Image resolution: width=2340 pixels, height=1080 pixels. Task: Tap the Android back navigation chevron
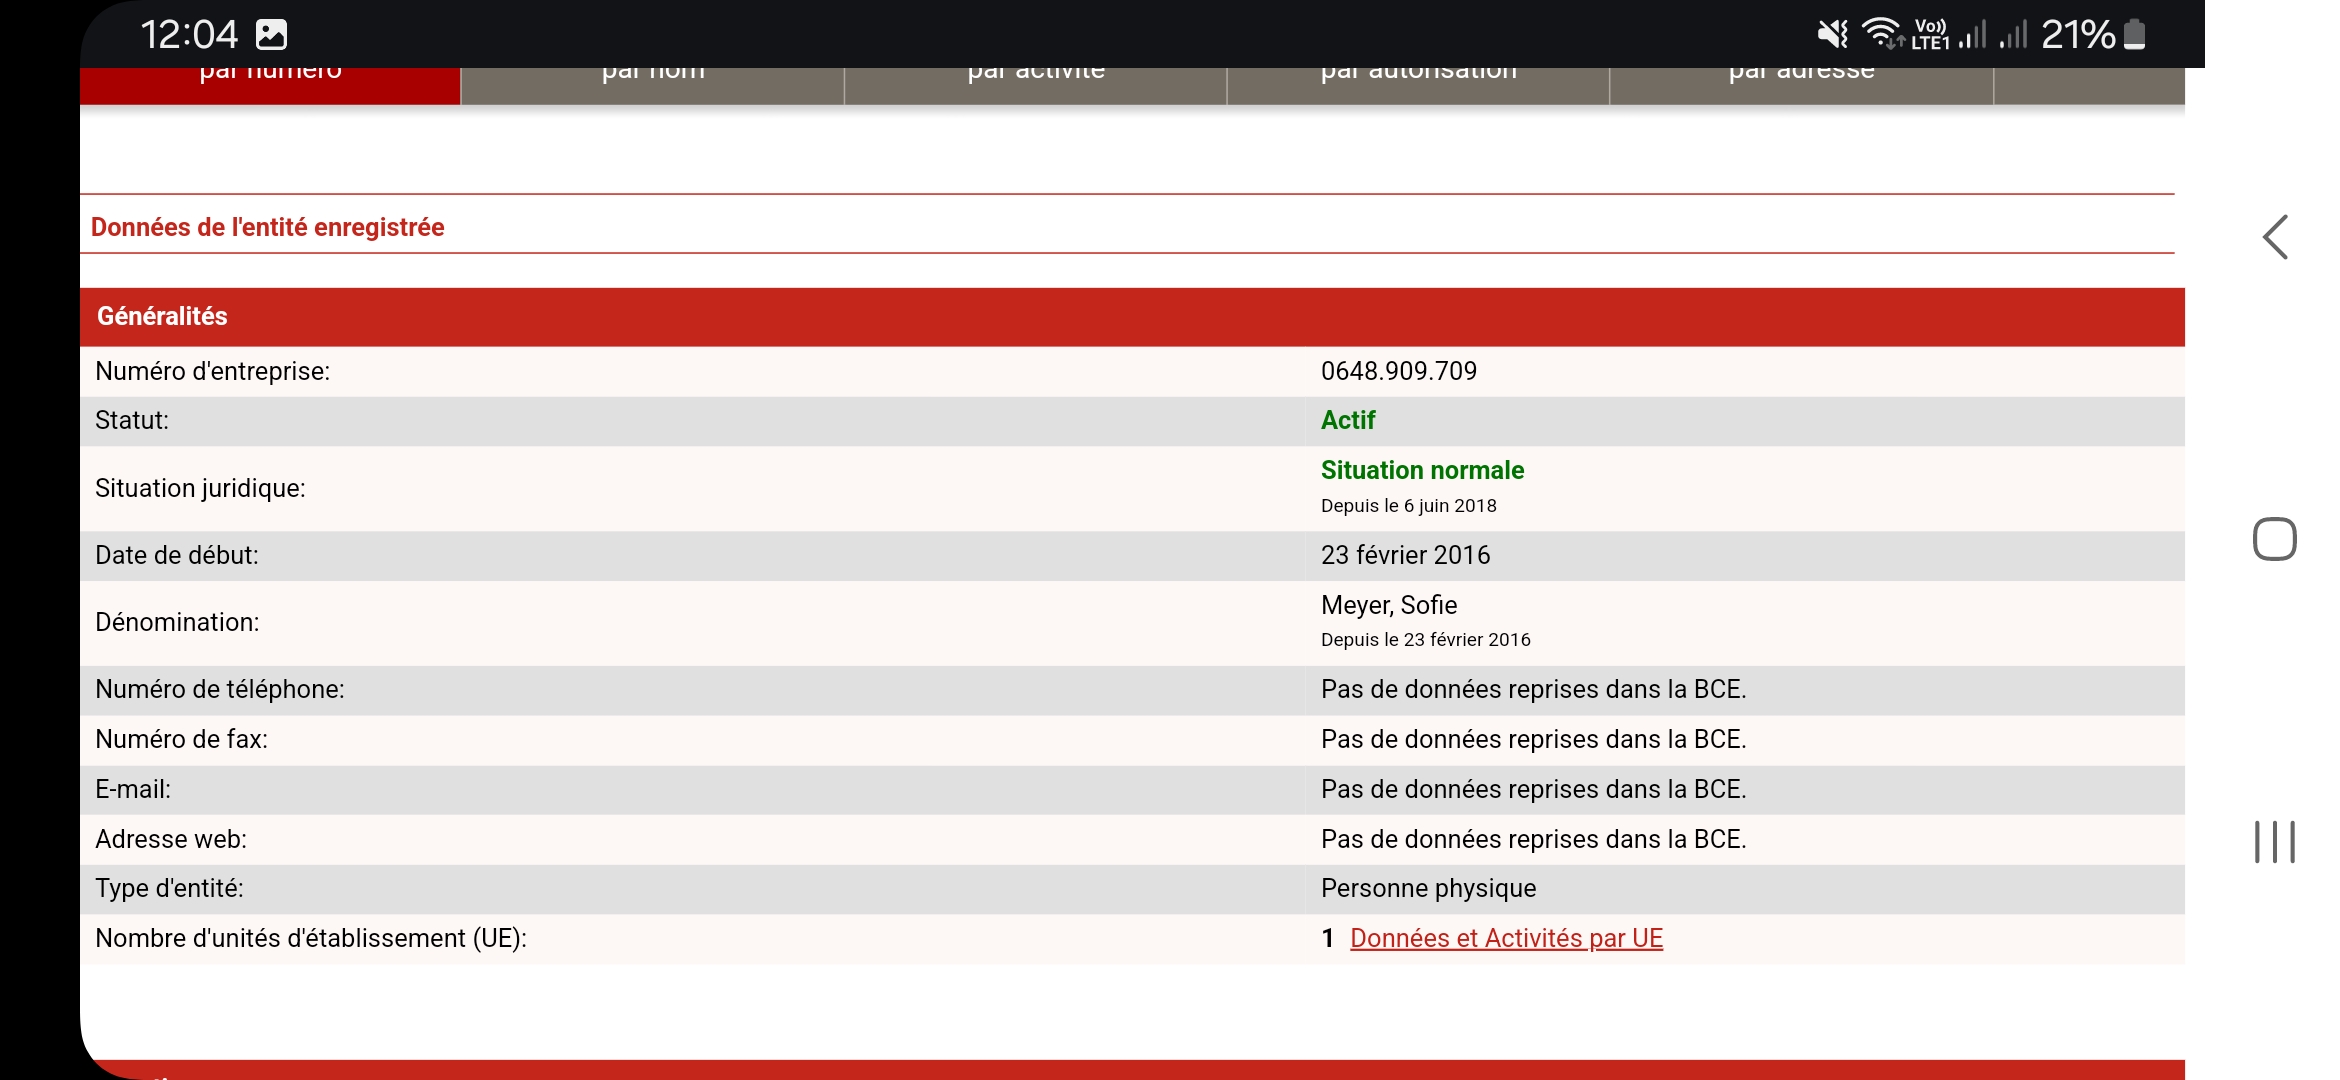tap(2275, 238)
